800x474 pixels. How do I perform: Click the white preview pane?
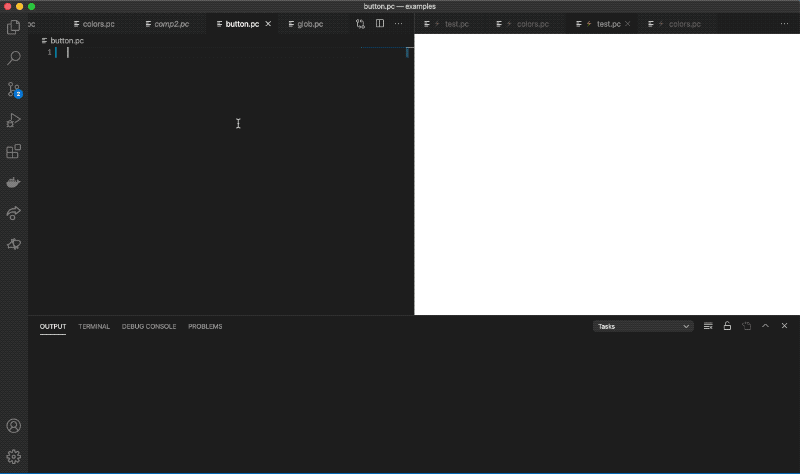(x=607, y=174)
